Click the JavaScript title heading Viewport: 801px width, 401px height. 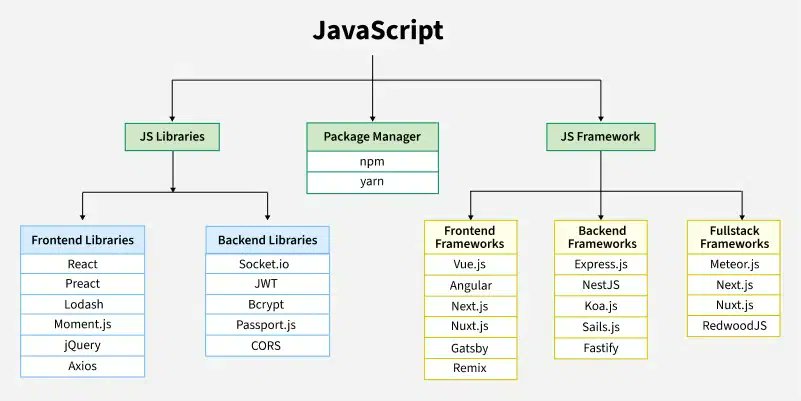(378, 31)
